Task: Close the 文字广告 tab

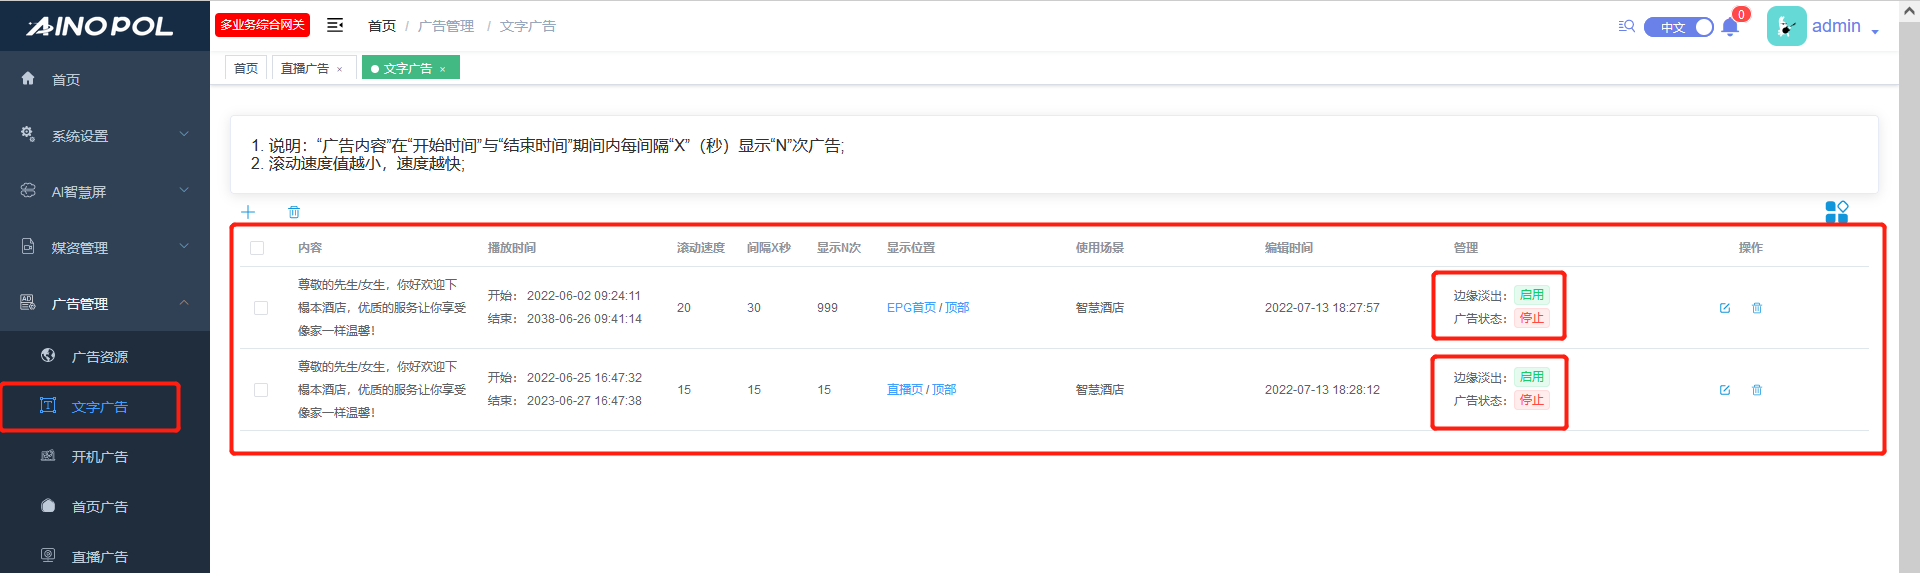Action: point(442,69)
